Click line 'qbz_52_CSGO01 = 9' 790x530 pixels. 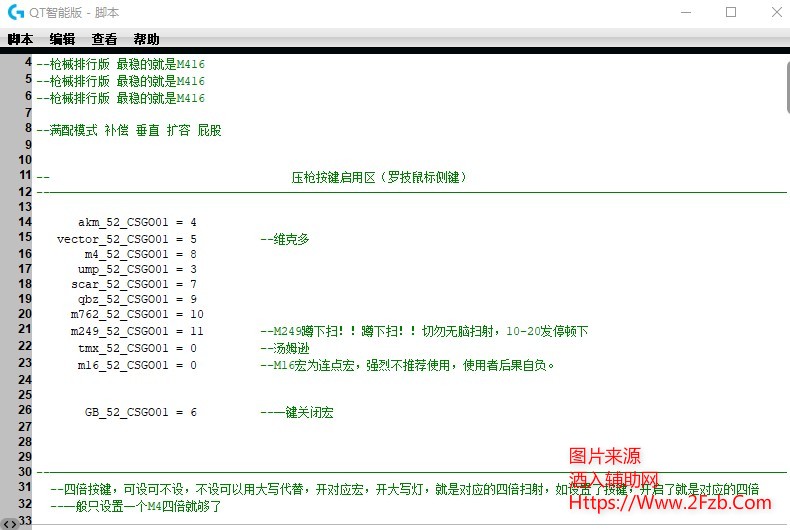137,299
